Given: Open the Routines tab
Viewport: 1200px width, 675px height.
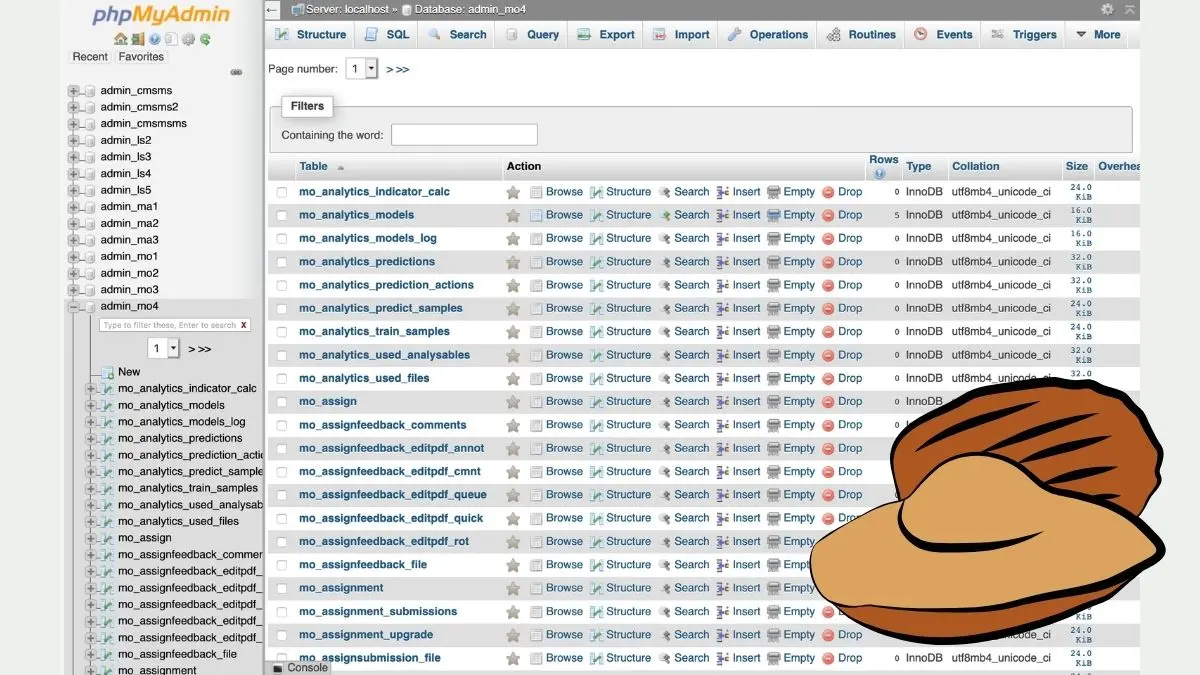Looking at the screenshot, I should click(861, 34).
